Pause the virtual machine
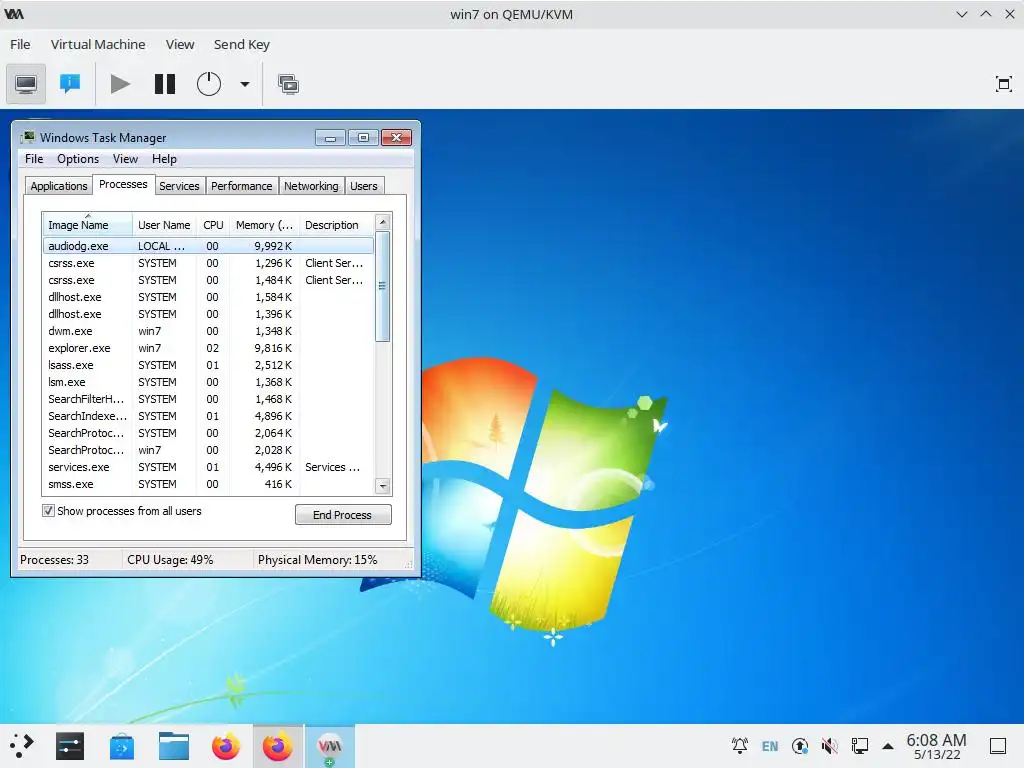Viewport: 1024px width, 768px height. click(x=165, y=84)
